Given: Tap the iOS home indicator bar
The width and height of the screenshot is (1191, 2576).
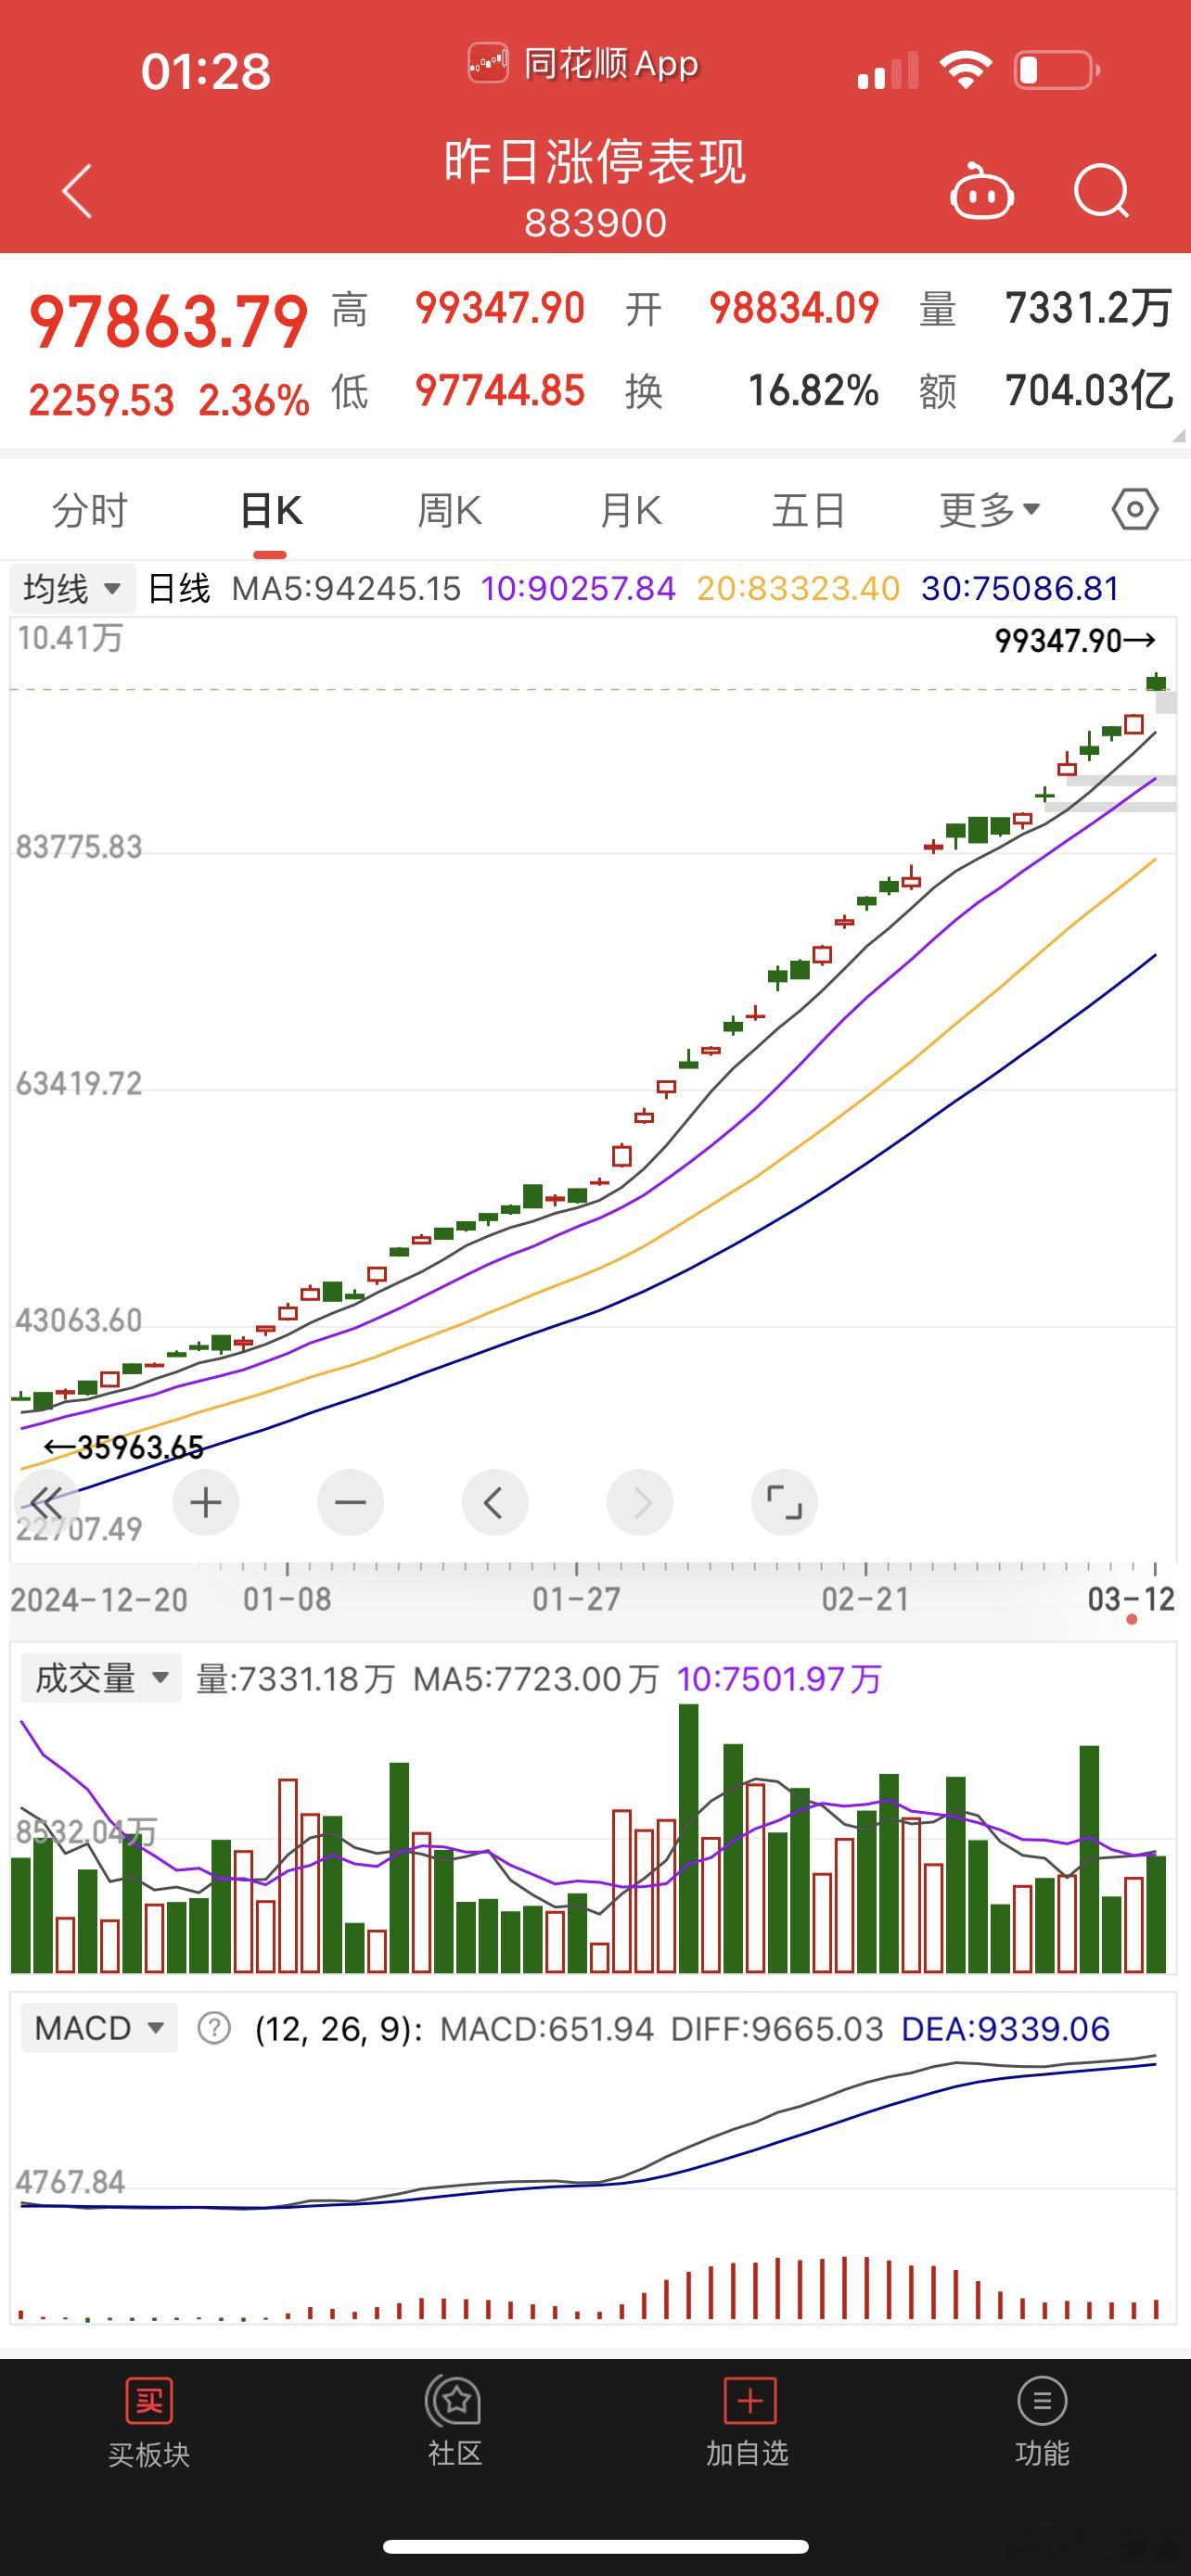Looking at the screenshot, I should tap(596, 2546).
